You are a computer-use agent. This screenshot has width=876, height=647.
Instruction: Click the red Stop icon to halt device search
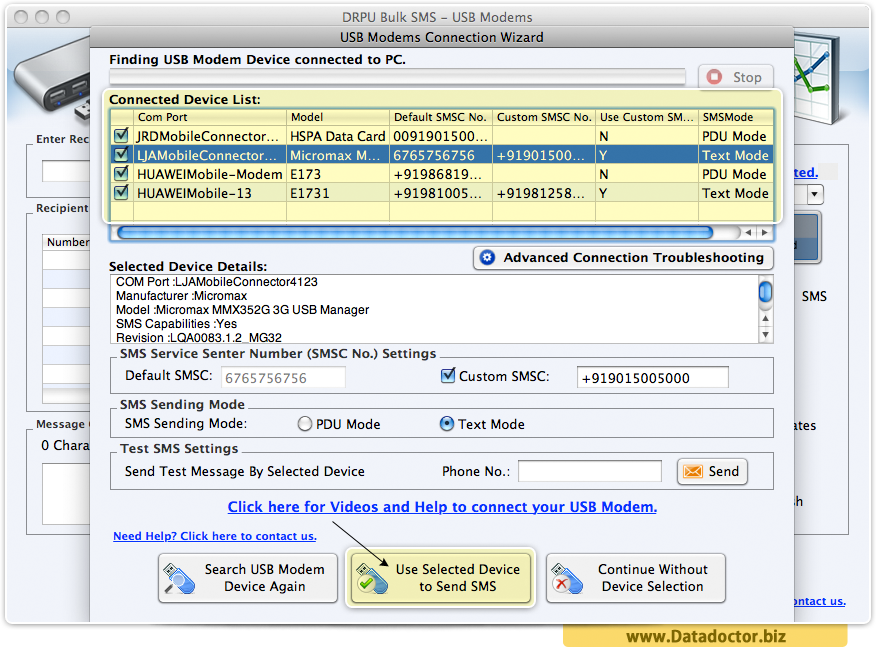pyautogui.click(x=712, y=76)
